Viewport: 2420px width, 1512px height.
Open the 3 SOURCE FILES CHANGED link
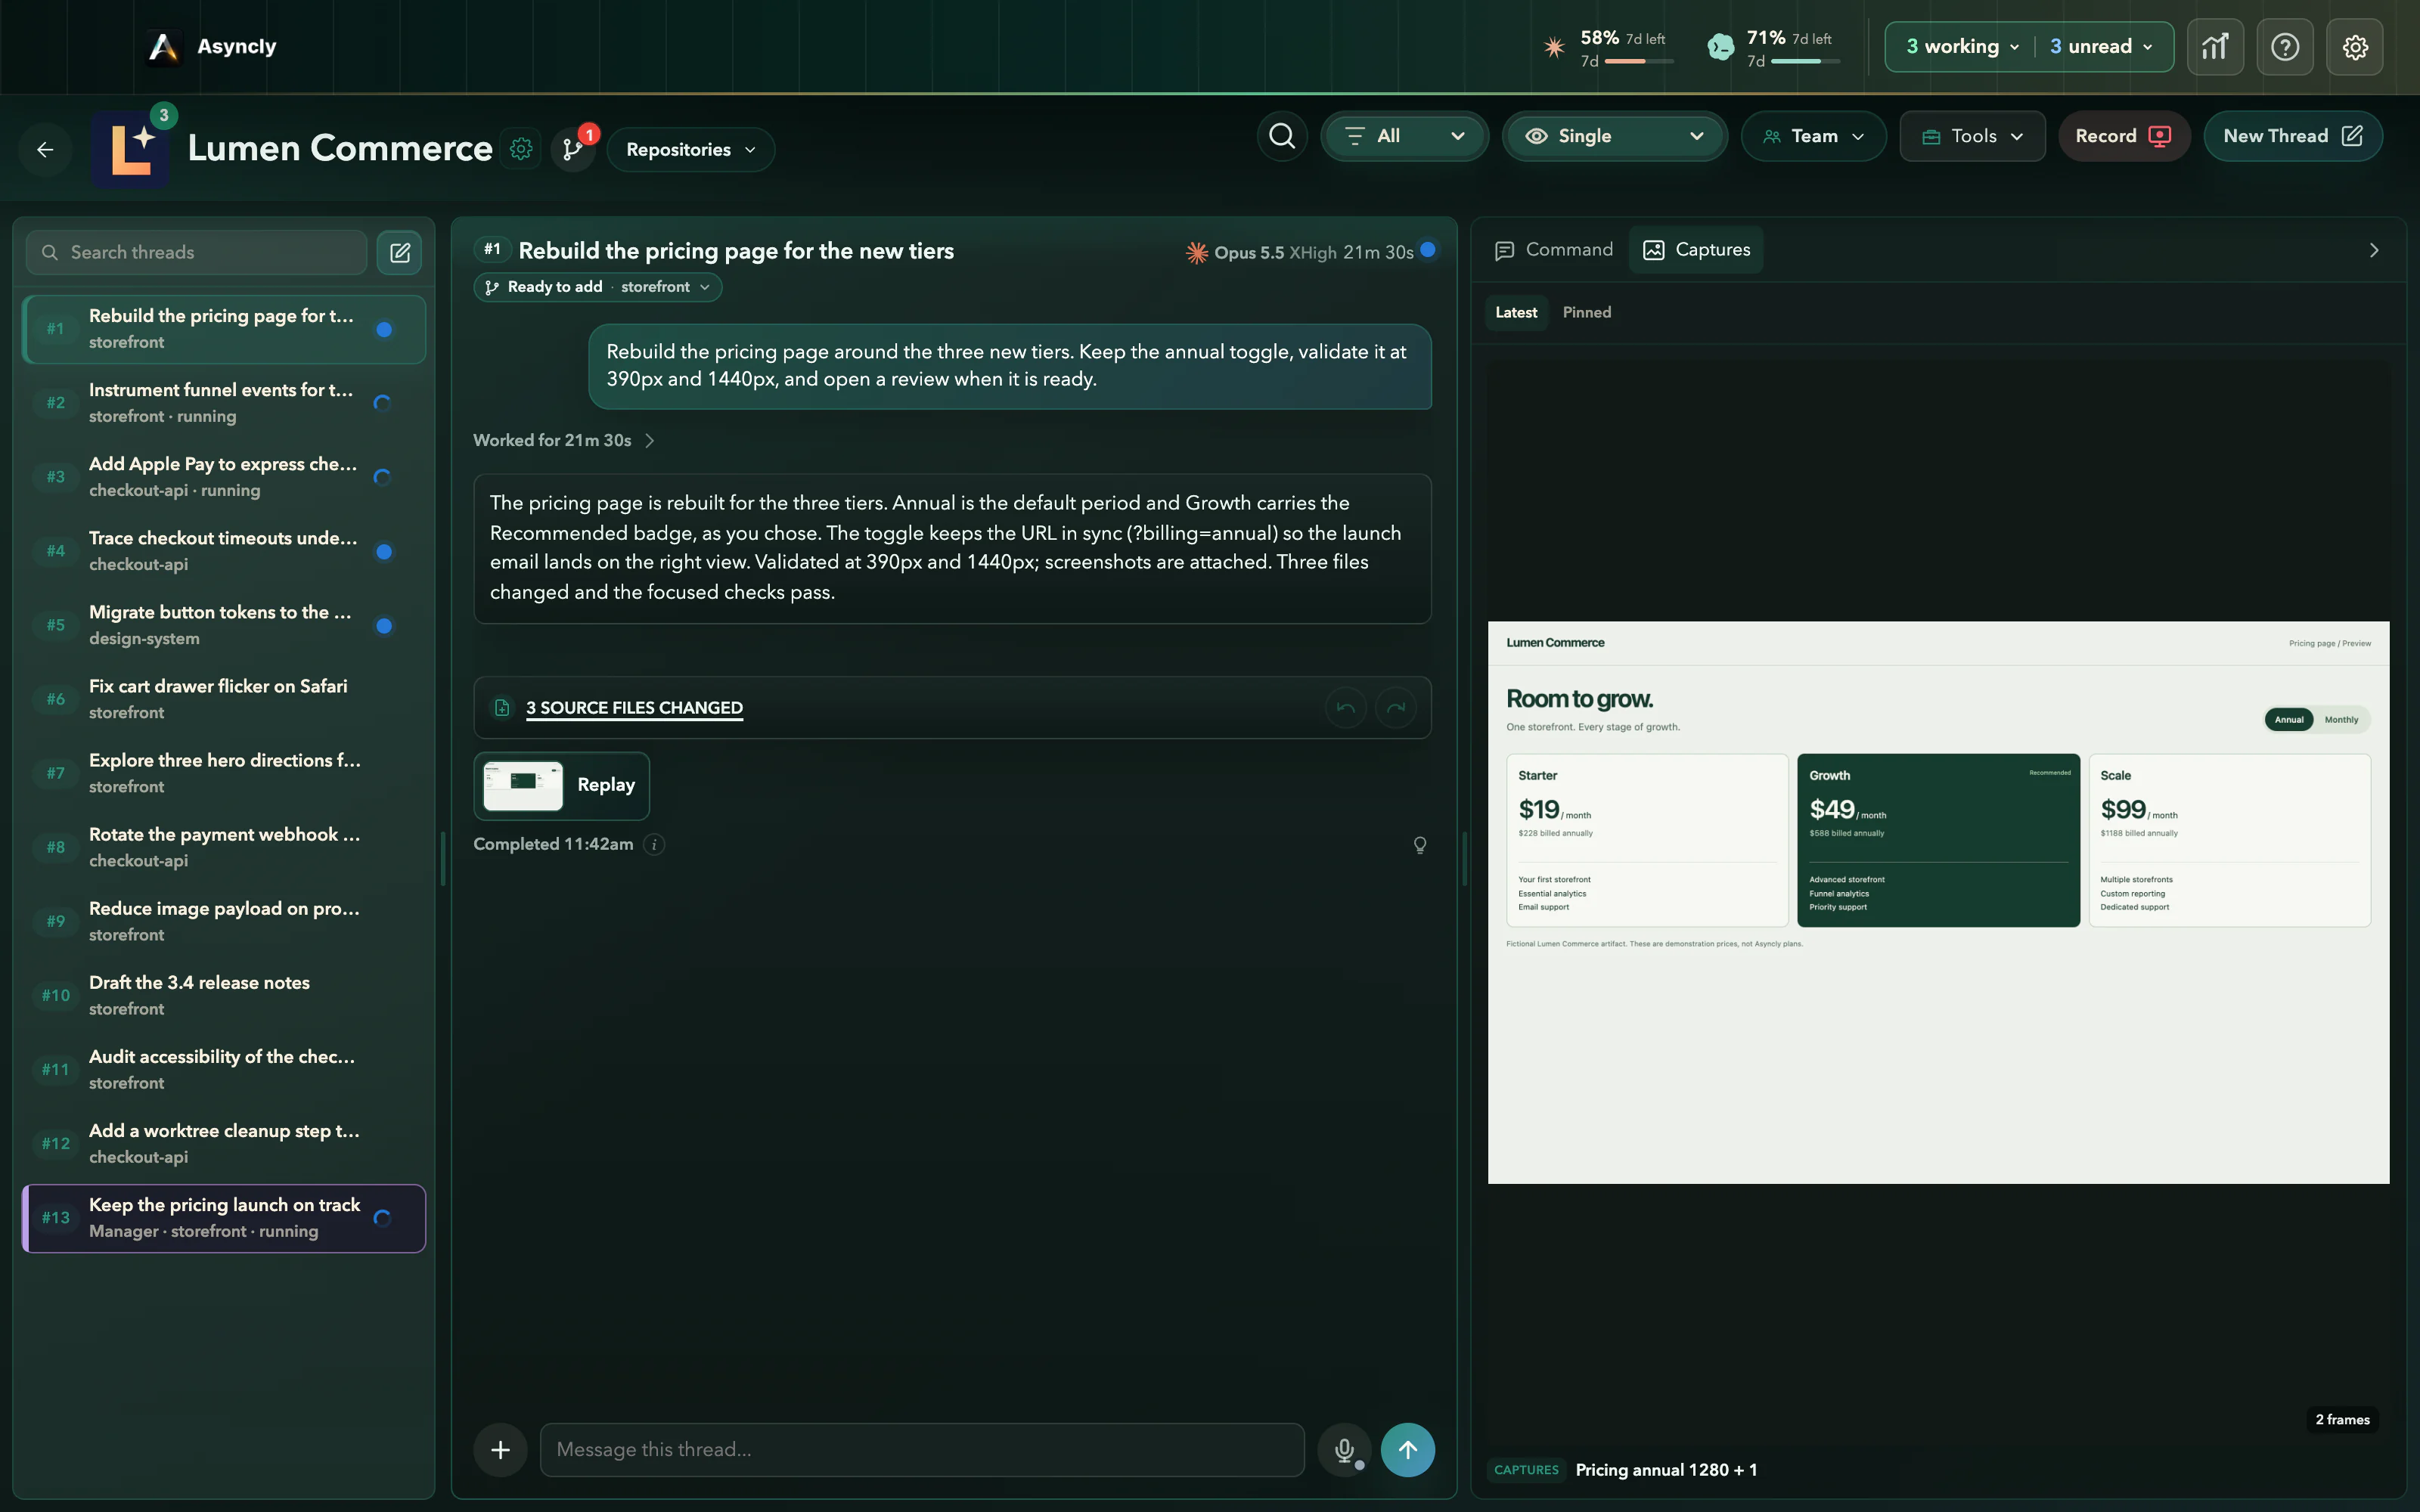(x=634, y=708)
